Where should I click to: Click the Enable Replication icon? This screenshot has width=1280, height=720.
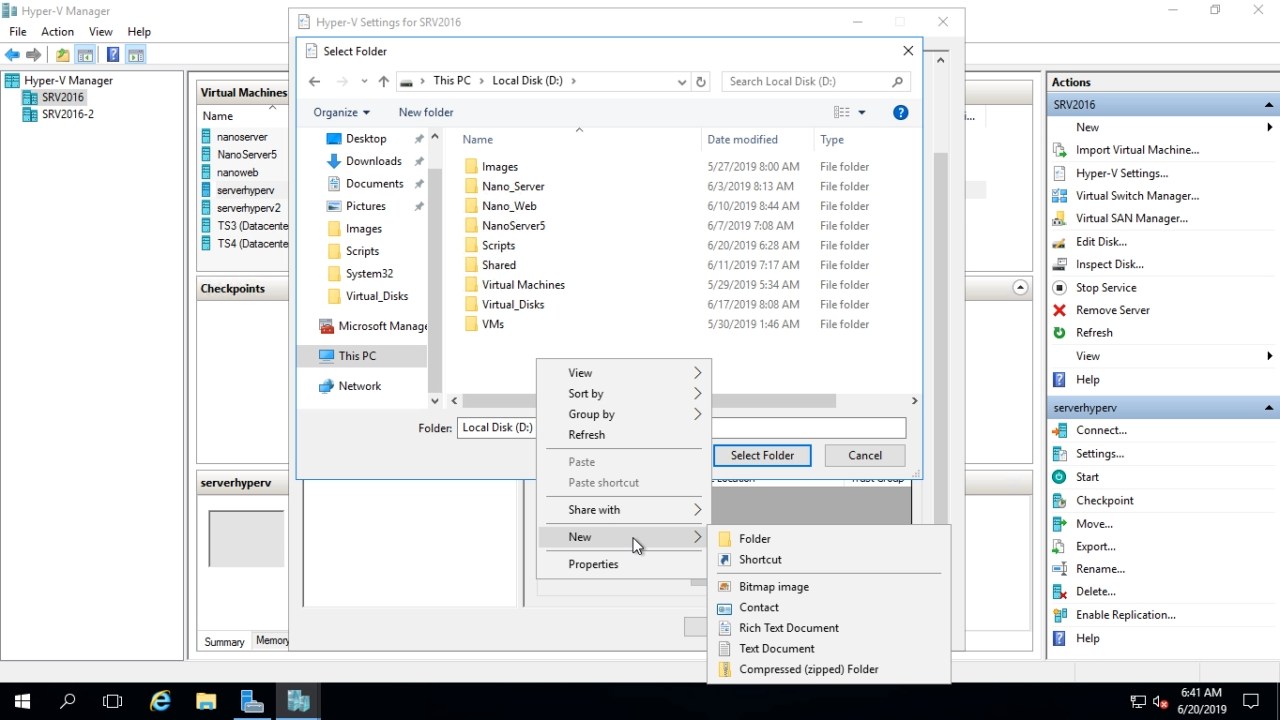point(1059,615)
